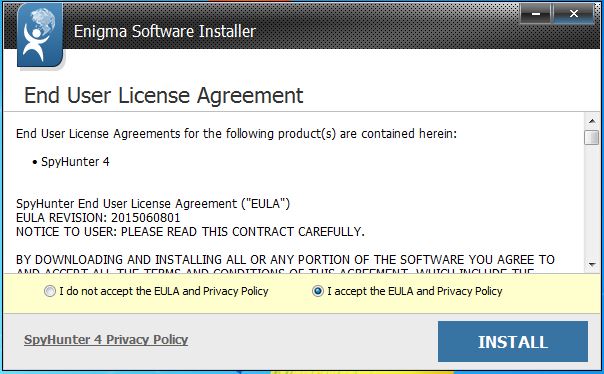This screenshot has height=374, width=604.
Task: Click the 'Enigma Software Installer' title text
Action: [165, 31]
